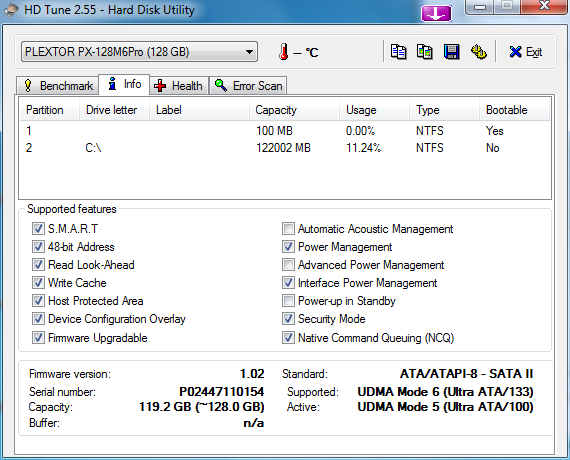The image size is (570, 460).
Task: Click the Exit button
Action: pyautogui.click(x=526, y=52)
